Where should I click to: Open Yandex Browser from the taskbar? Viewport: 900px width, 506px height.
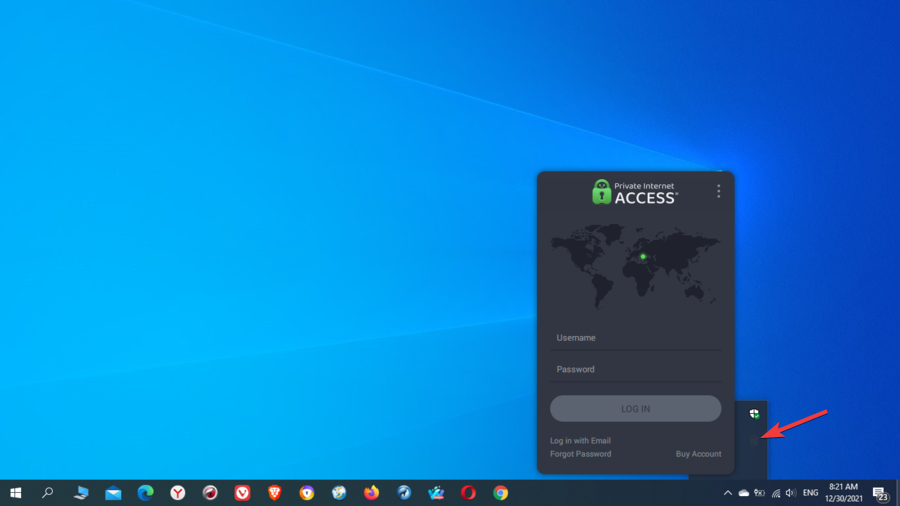click(x=177, y=493)
